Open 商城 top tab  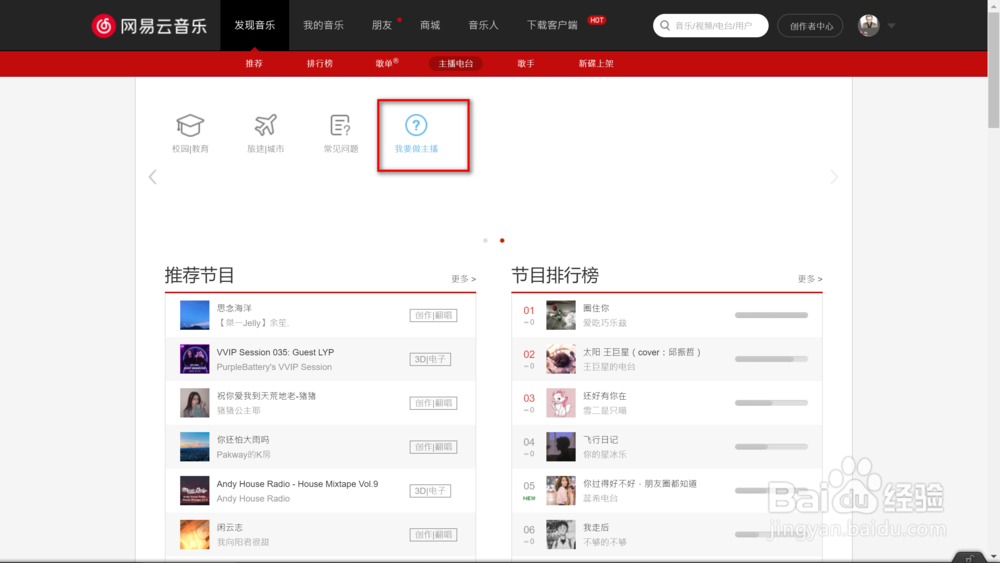point(430,26)
